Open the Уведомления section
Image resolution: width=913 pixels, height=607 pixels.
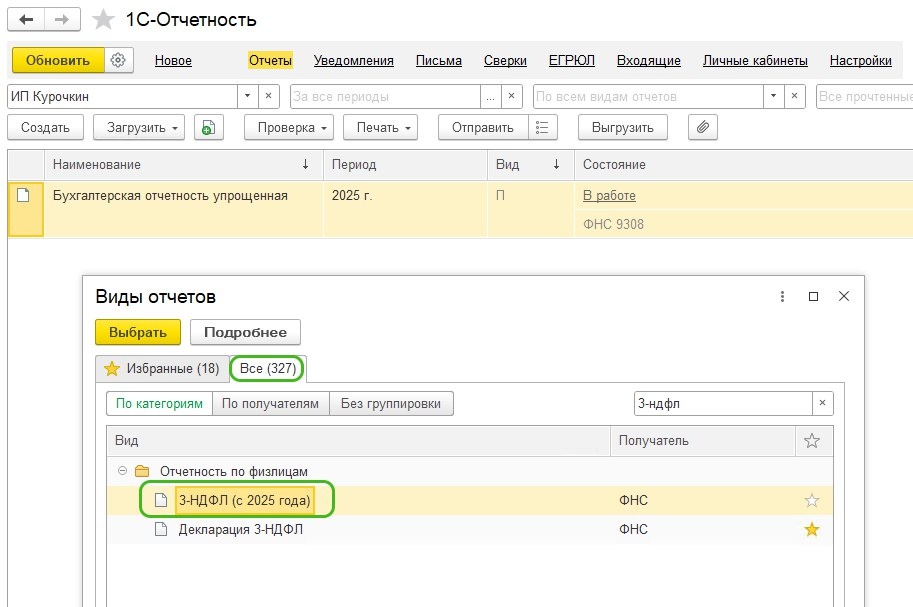[353, 61]
